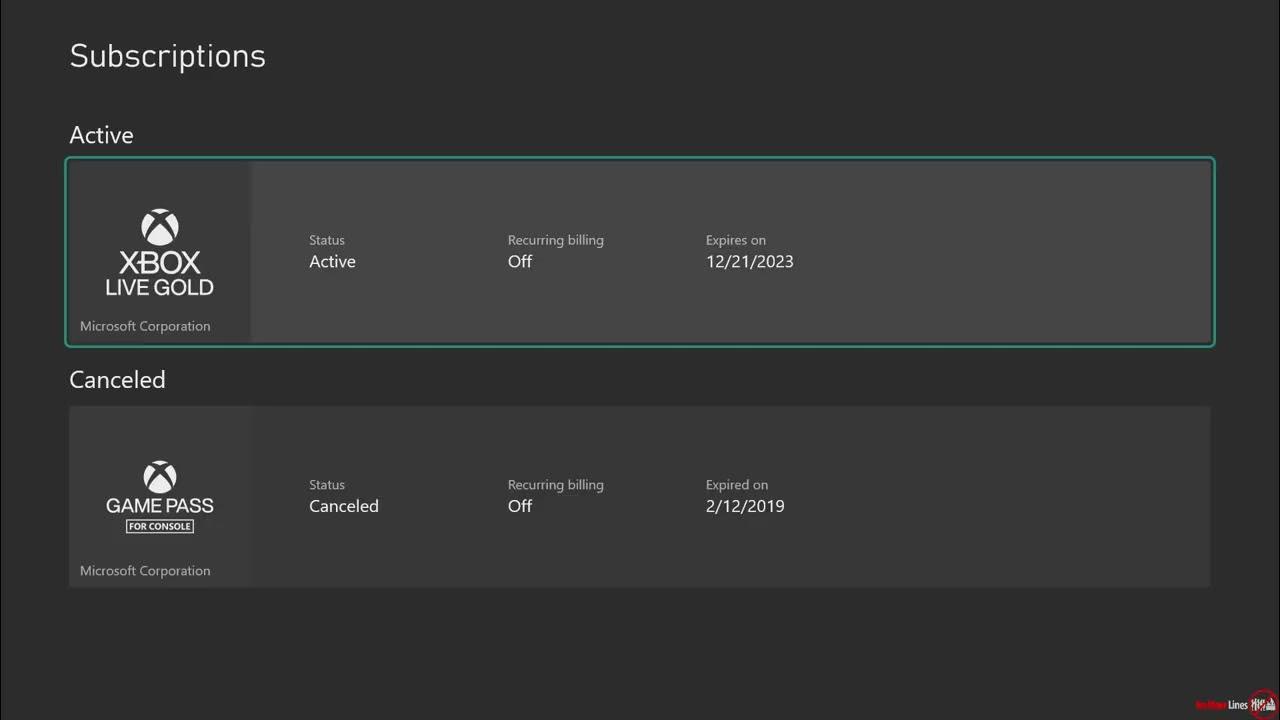The height and width of the screenshot is (720, 1280).
Task: Click the Xbox sphere icon on Live Gold card
Action: pos(160,227)
